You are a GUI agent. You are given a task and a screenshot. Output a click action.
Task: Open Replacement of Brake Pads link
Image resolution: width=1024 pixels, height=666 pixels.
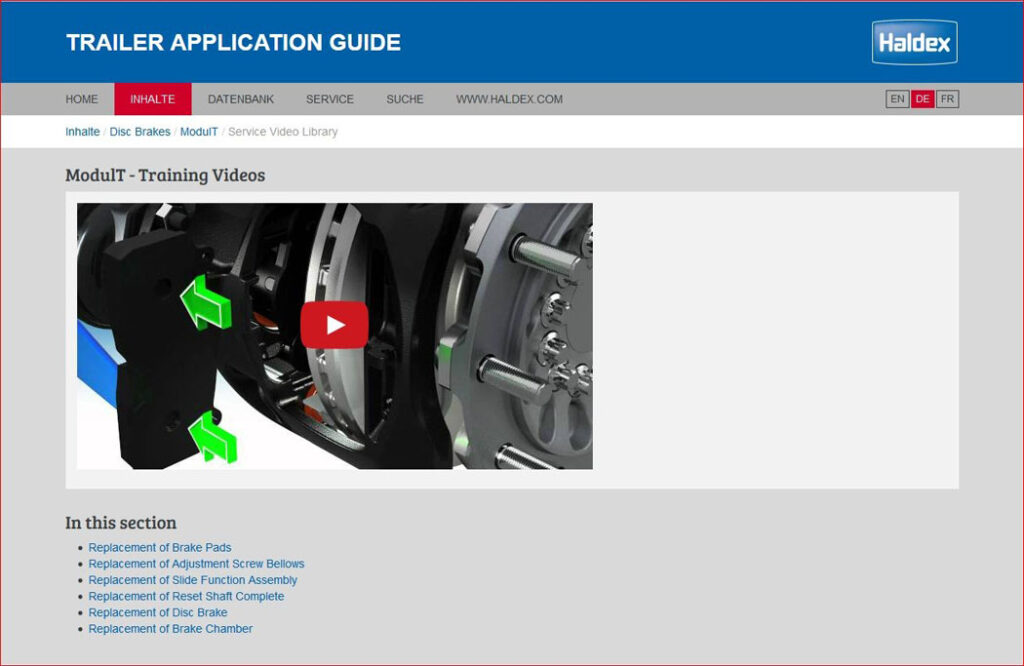coord(160,548)
